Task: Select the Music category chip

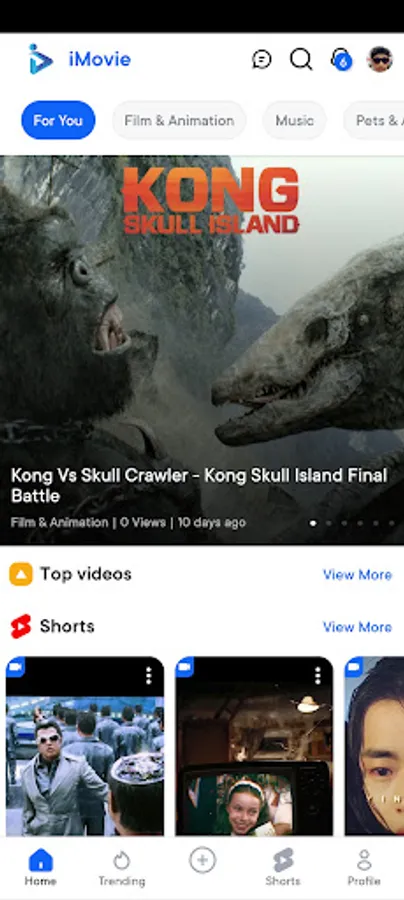Action: [x=294, y=120]
